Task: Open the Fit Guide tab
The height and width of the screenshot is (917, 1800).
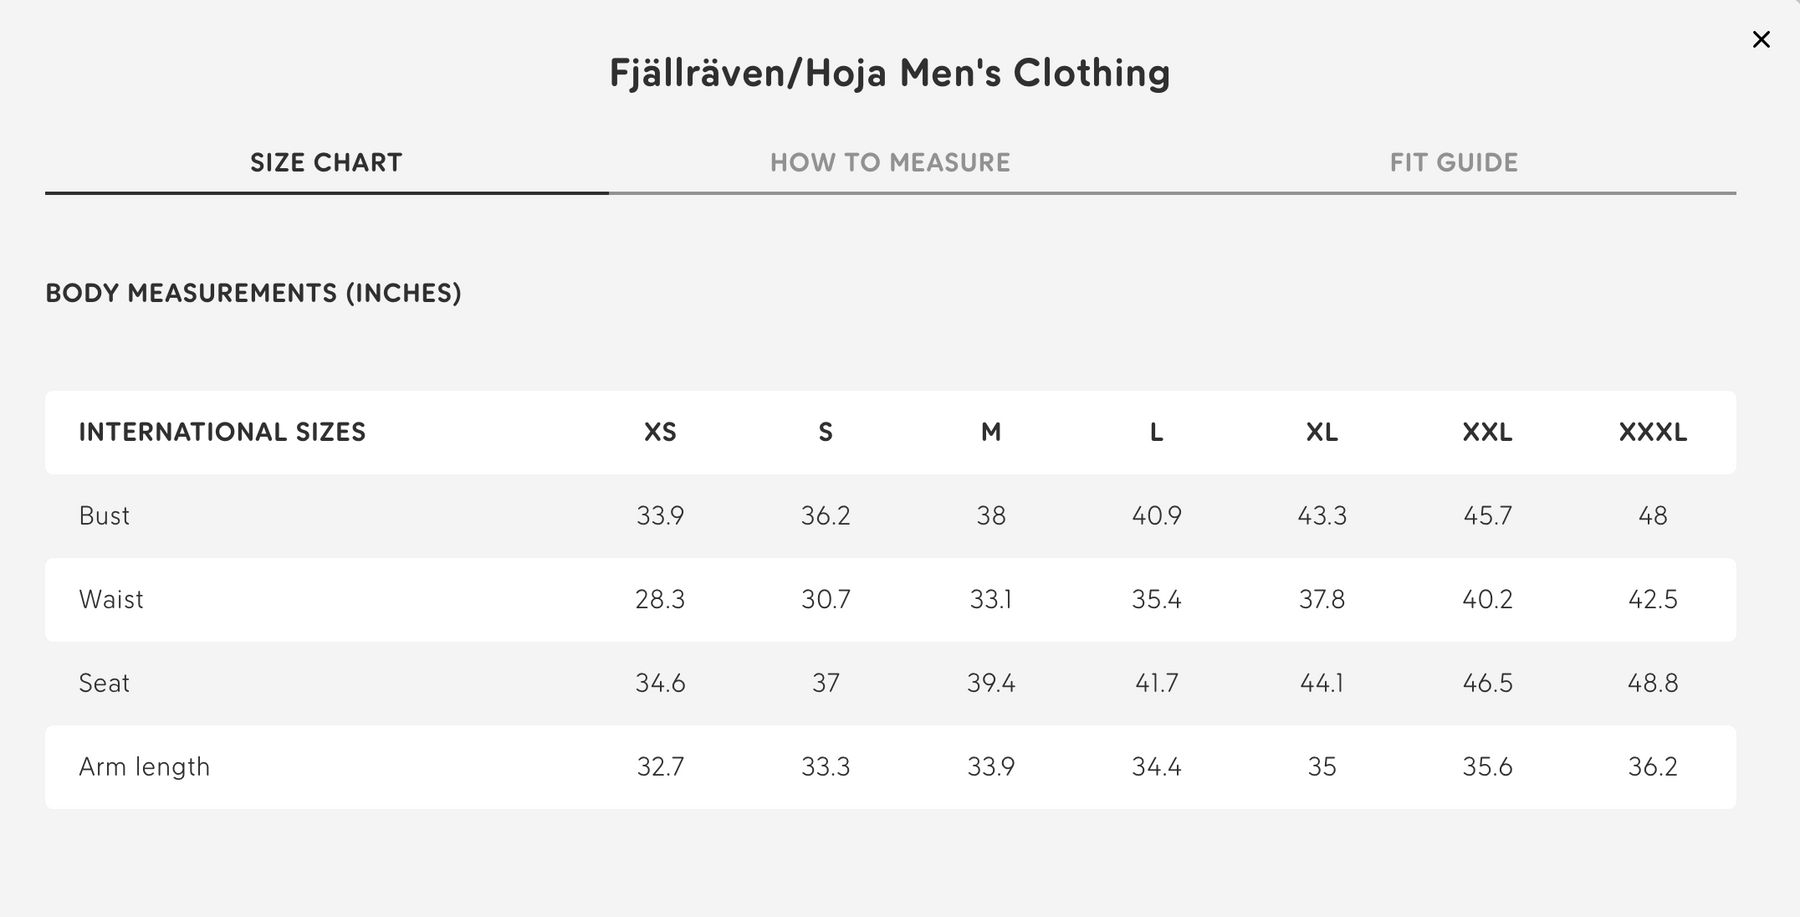Action: pos(1453,163)
